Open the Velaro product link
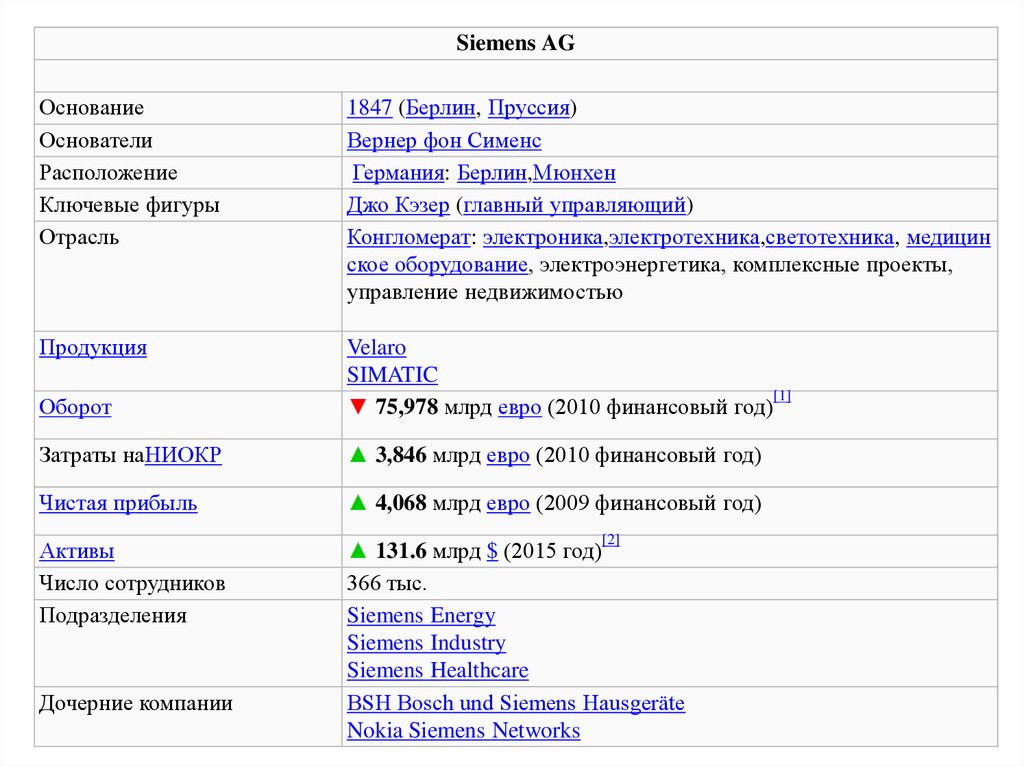Screen dimensions: 1024x767 tap(376, 348)
